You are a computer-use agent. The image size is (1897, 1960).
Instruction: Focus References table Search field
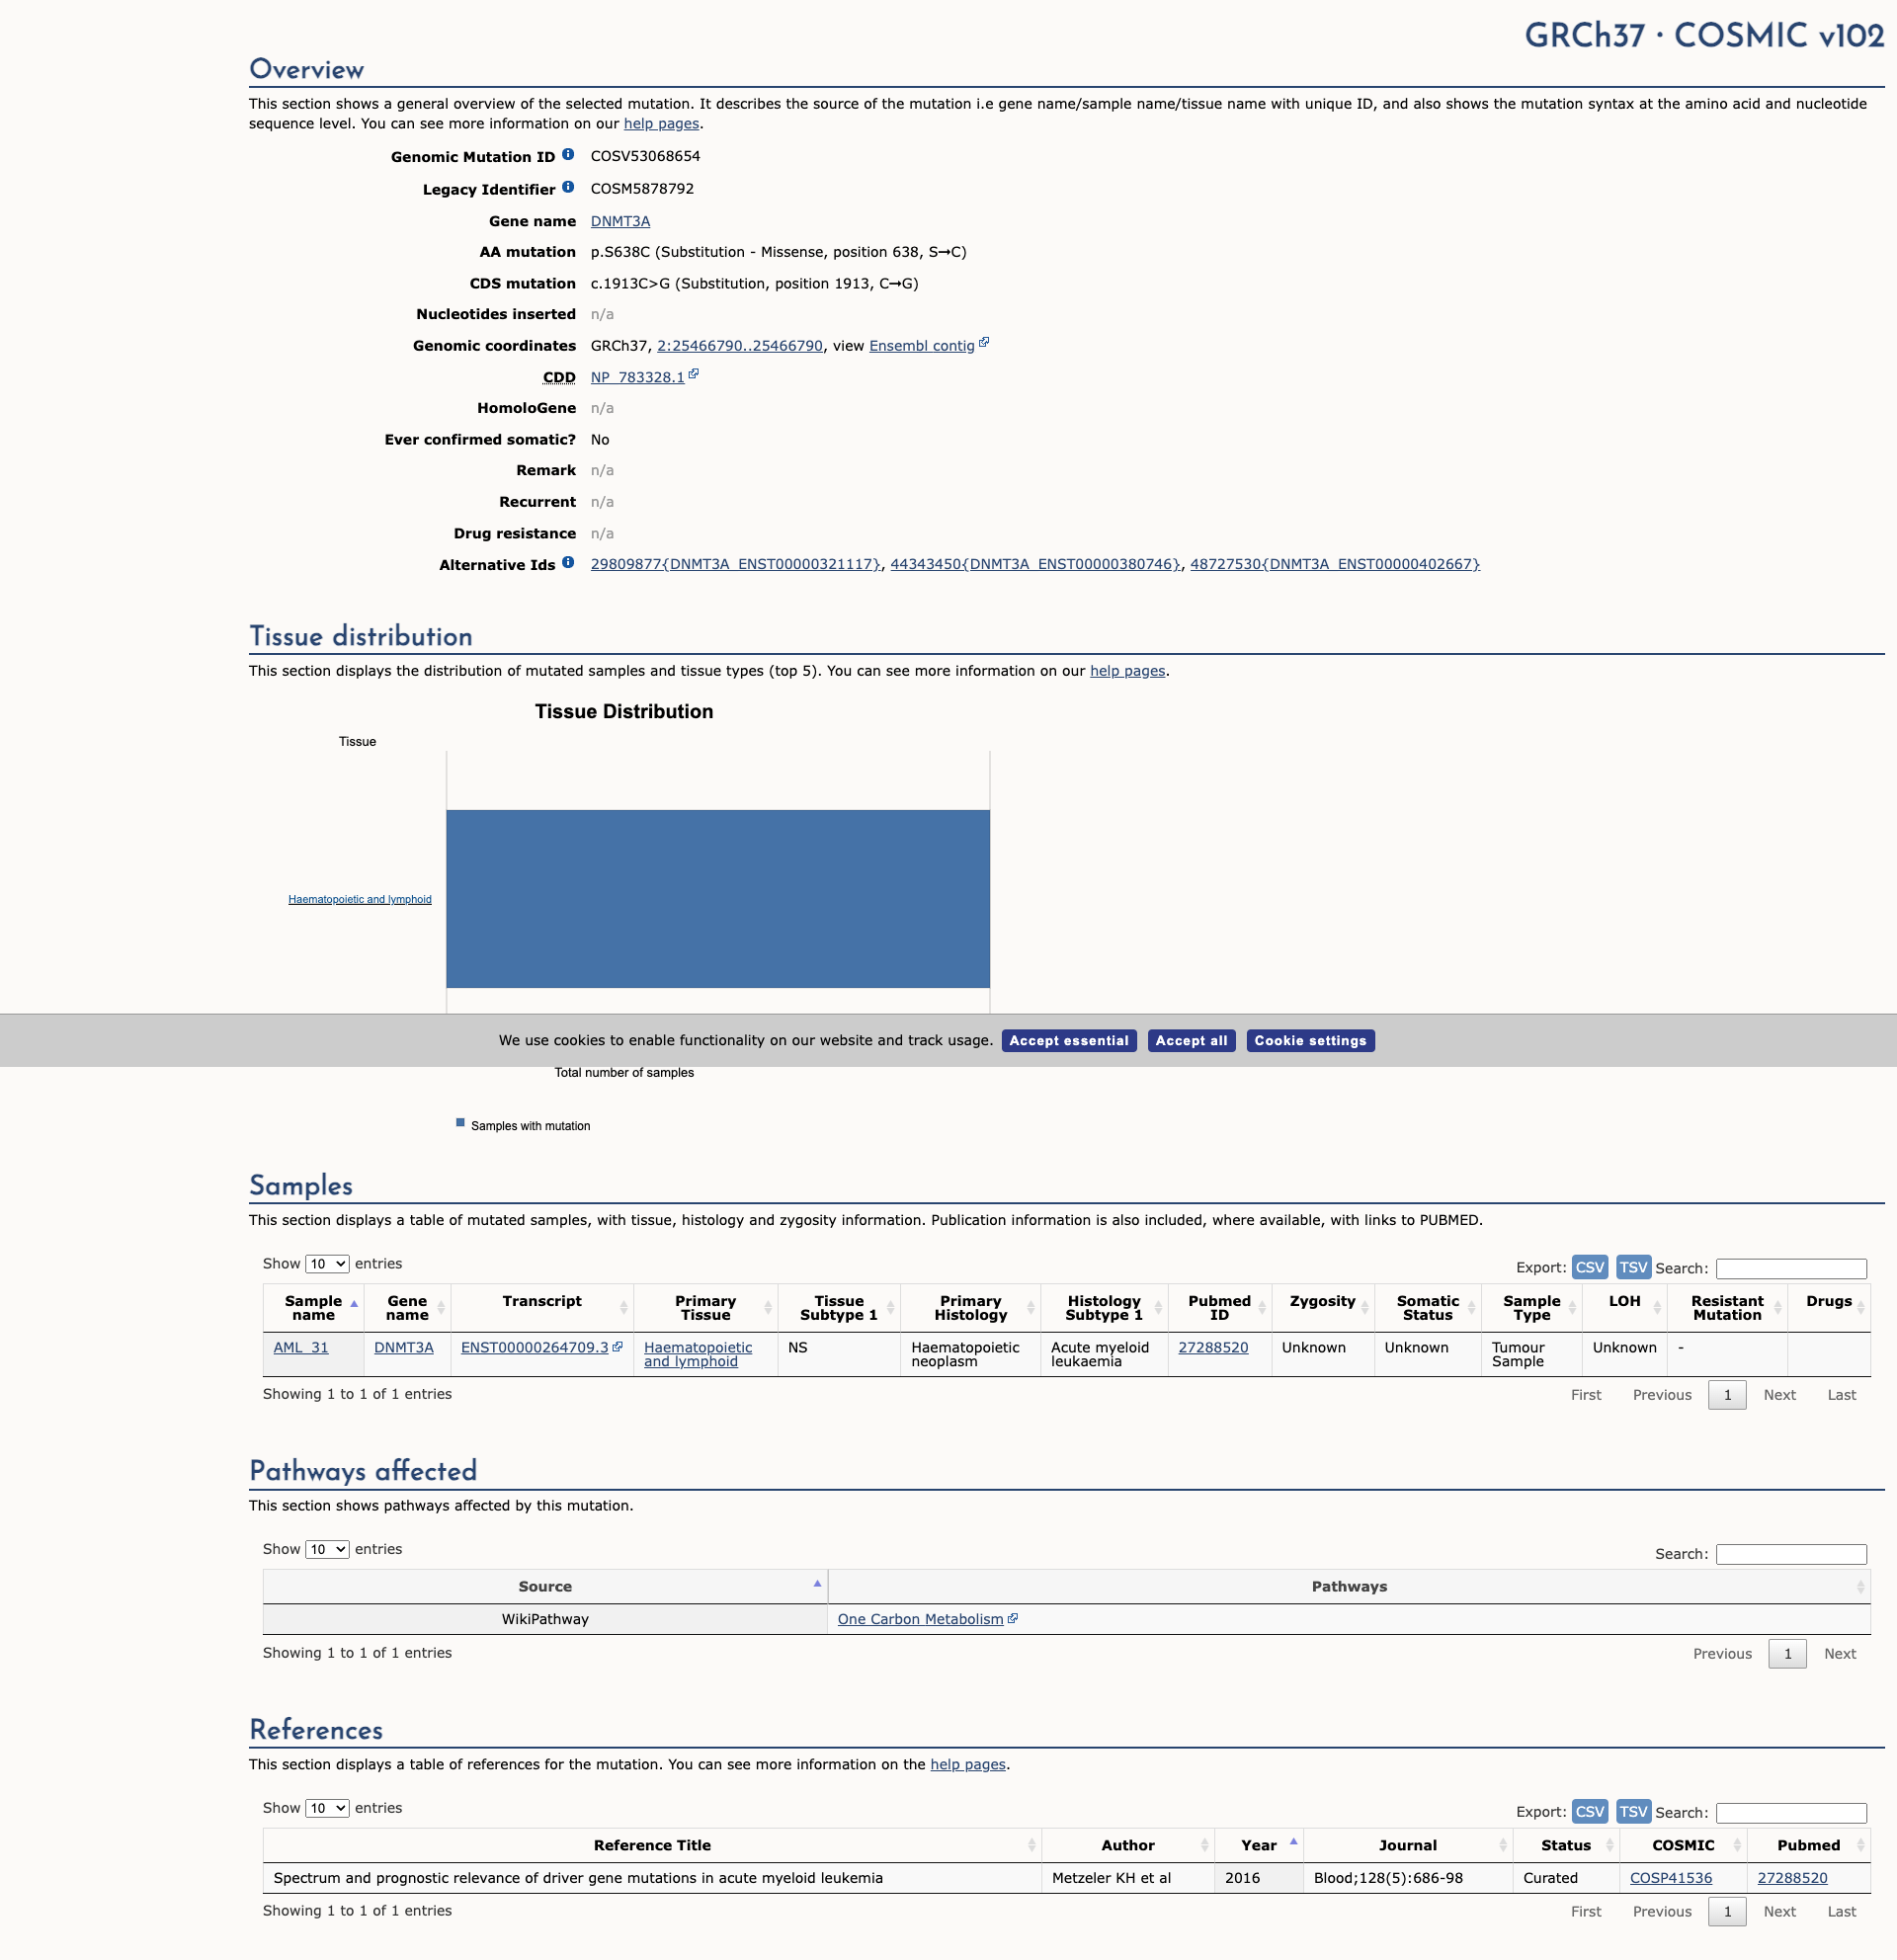point(1791,1813)
